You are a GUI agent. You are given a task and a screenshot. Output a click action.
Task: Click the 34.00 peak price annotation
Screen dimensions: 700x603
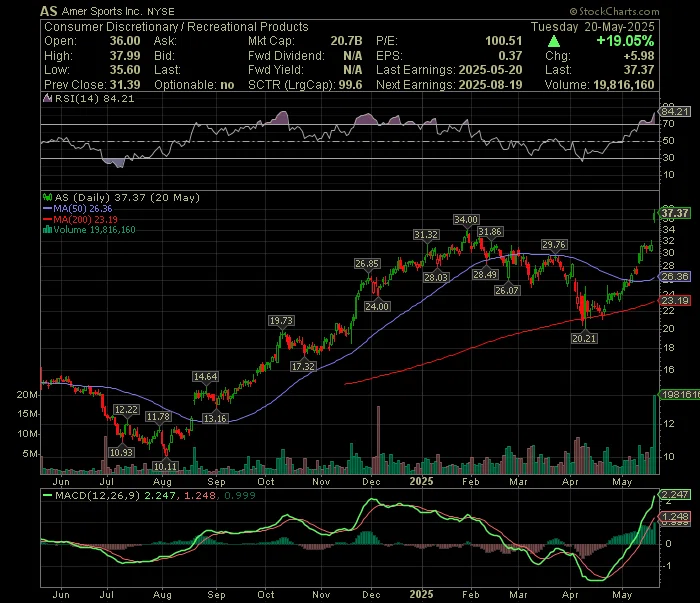coord(466,219)
